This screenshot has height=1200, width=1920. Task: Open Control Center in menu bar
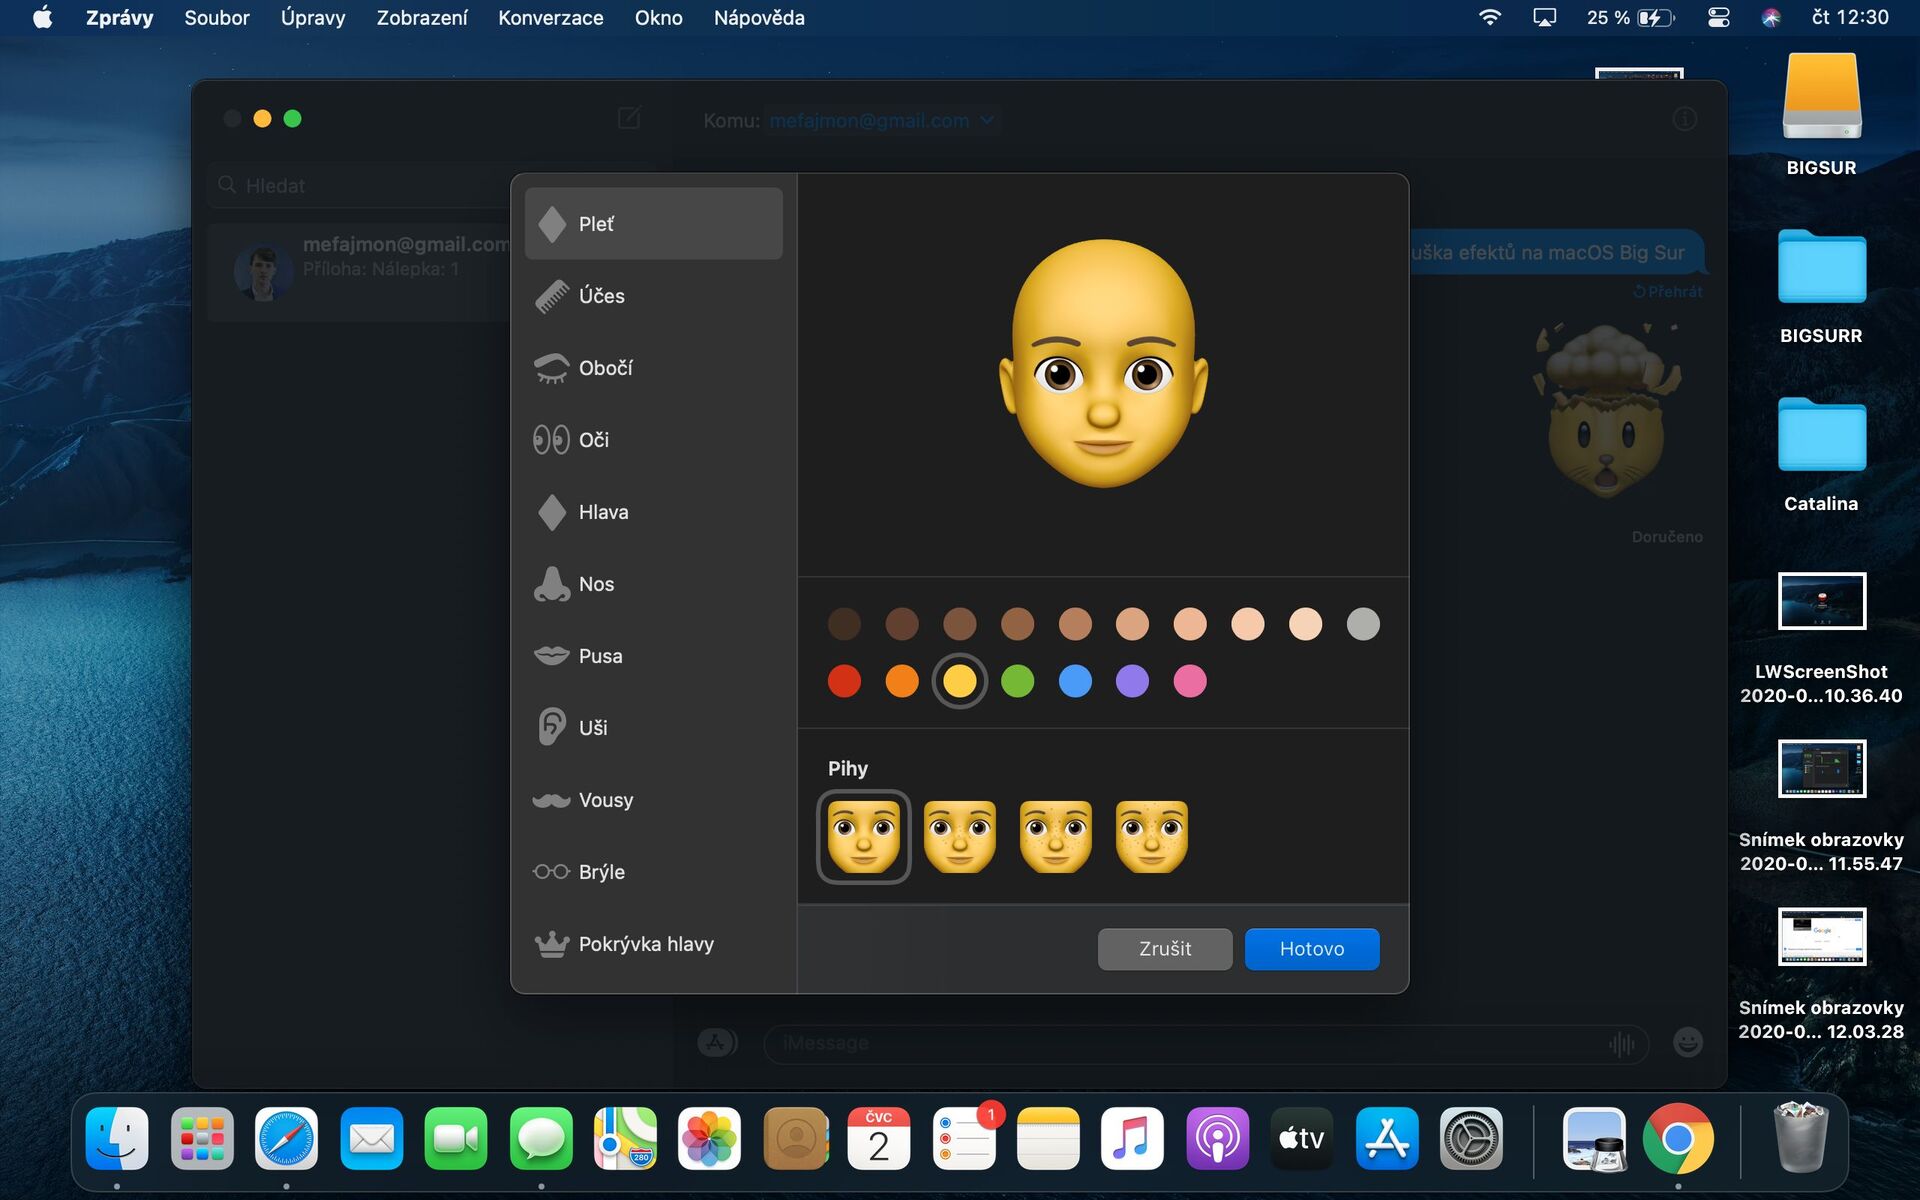[x=1718, y=18]
